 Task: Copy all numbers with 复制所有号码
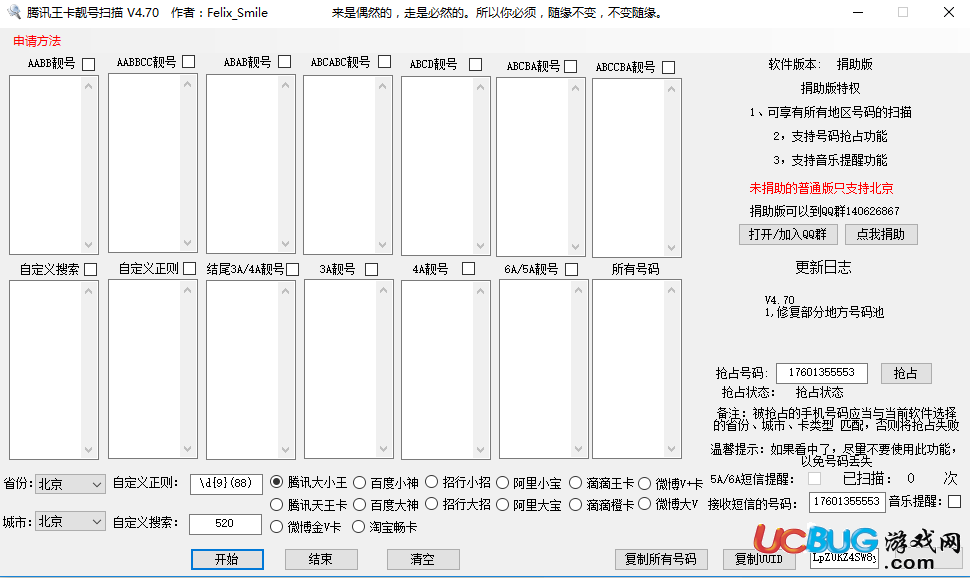[661, 559]
